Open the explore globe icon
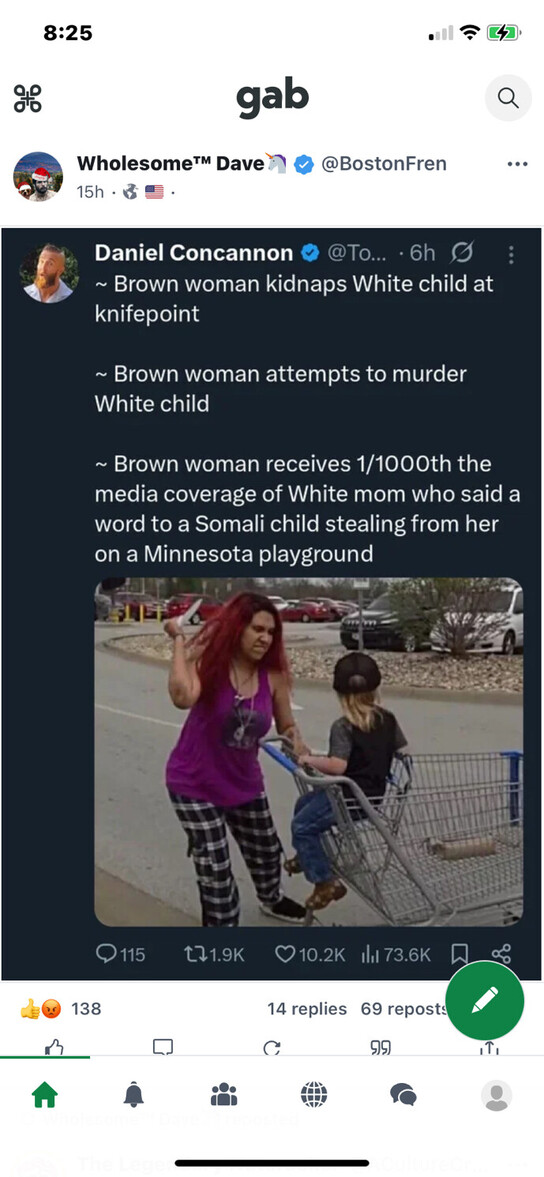544x1177 pixels. [x=314, y=1095]
